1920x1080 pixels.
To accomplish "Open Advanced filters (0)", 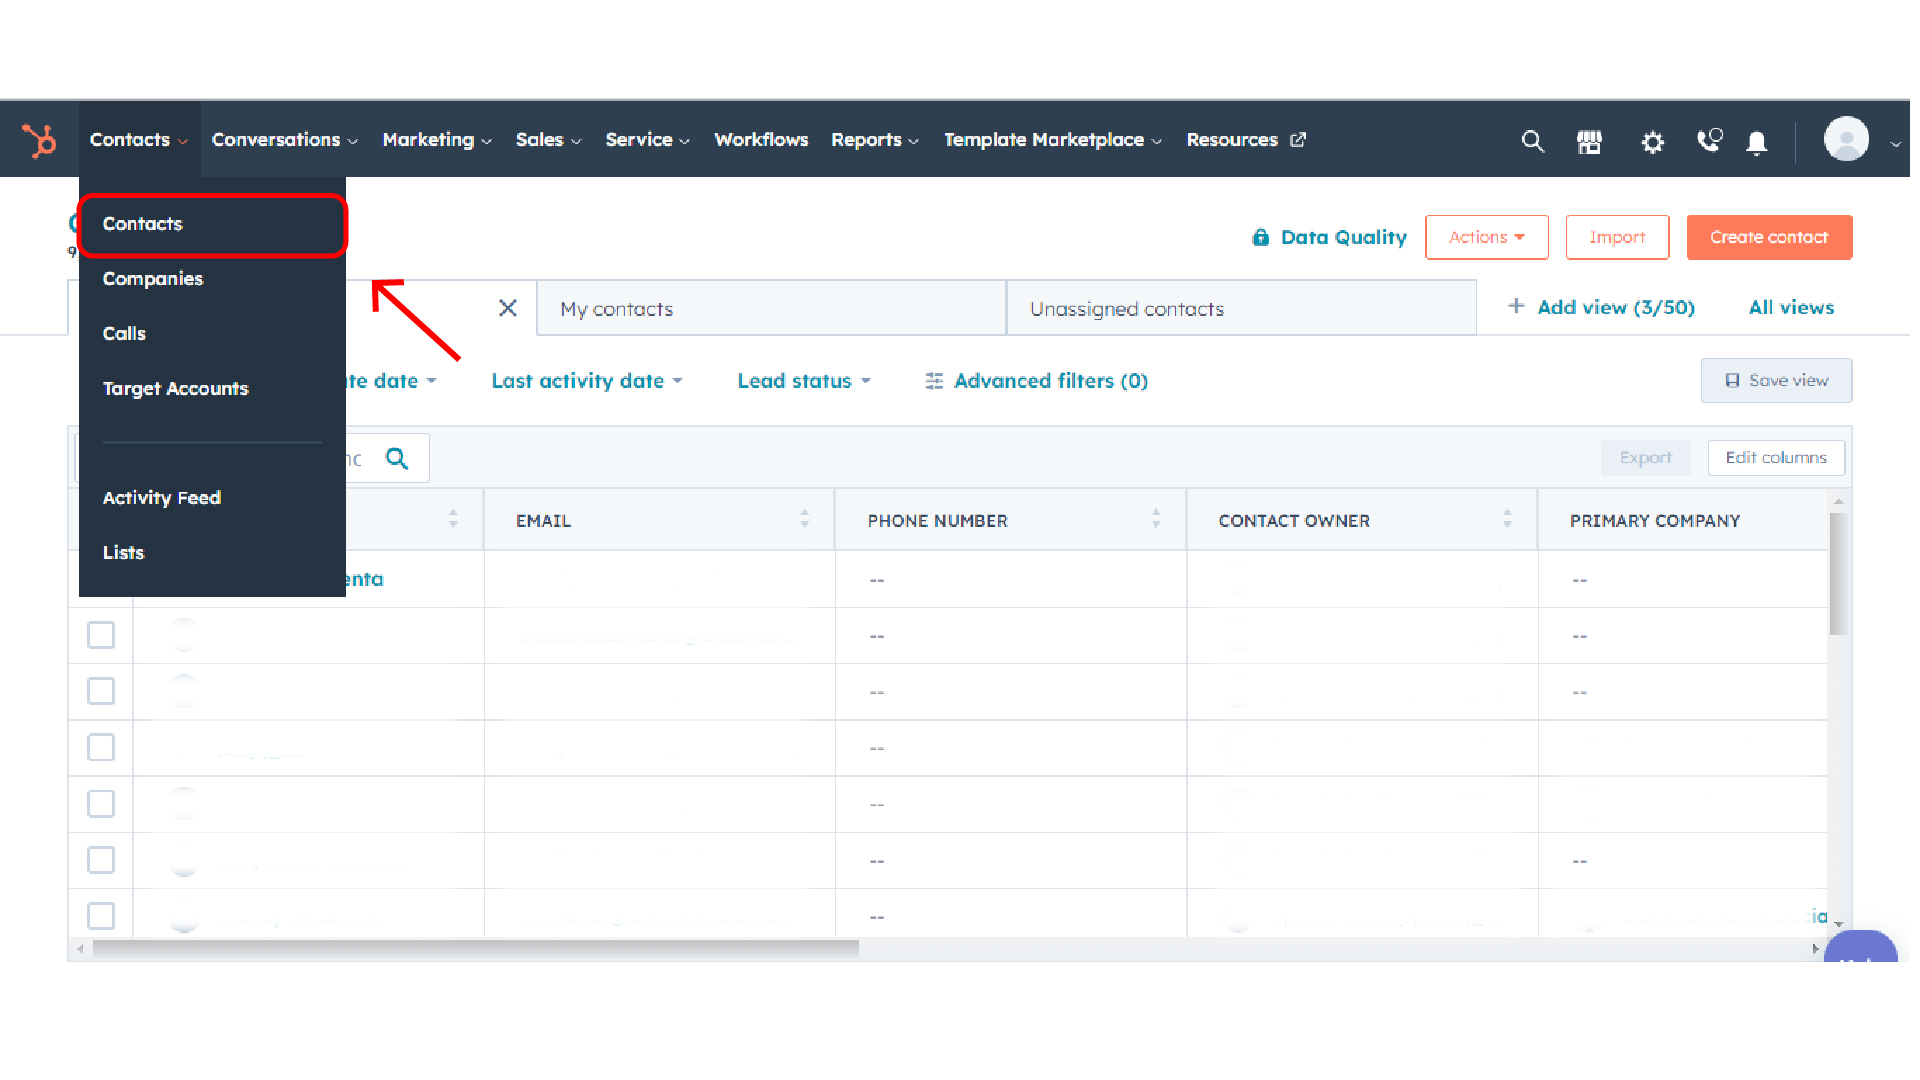I will (1036, 381).
